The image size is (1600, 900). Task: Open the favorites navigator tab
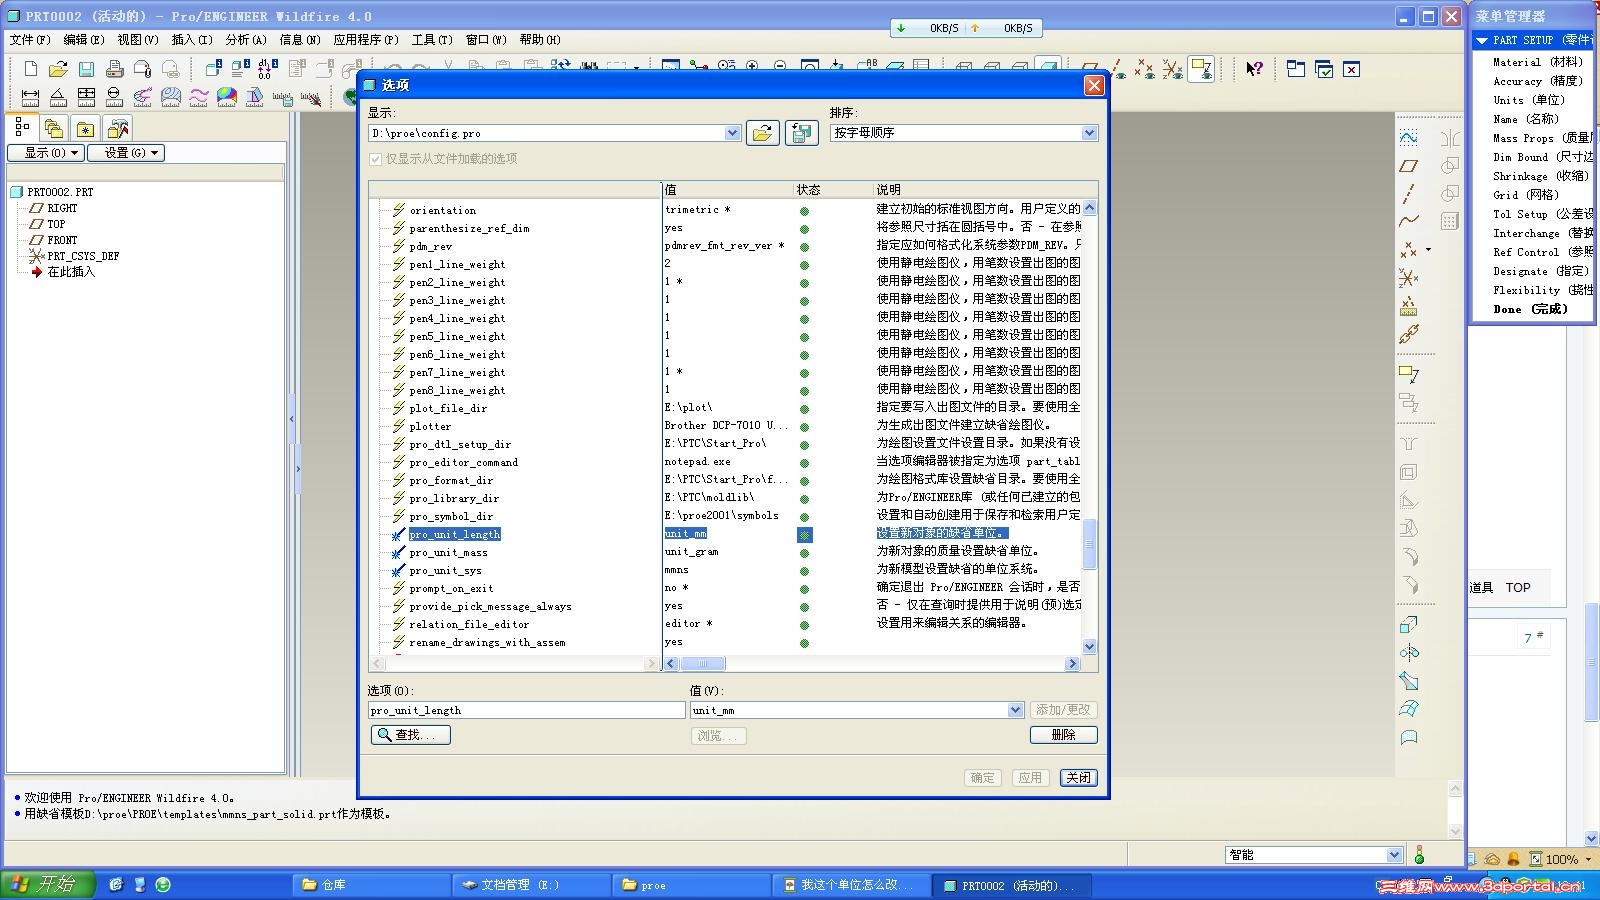86,128
